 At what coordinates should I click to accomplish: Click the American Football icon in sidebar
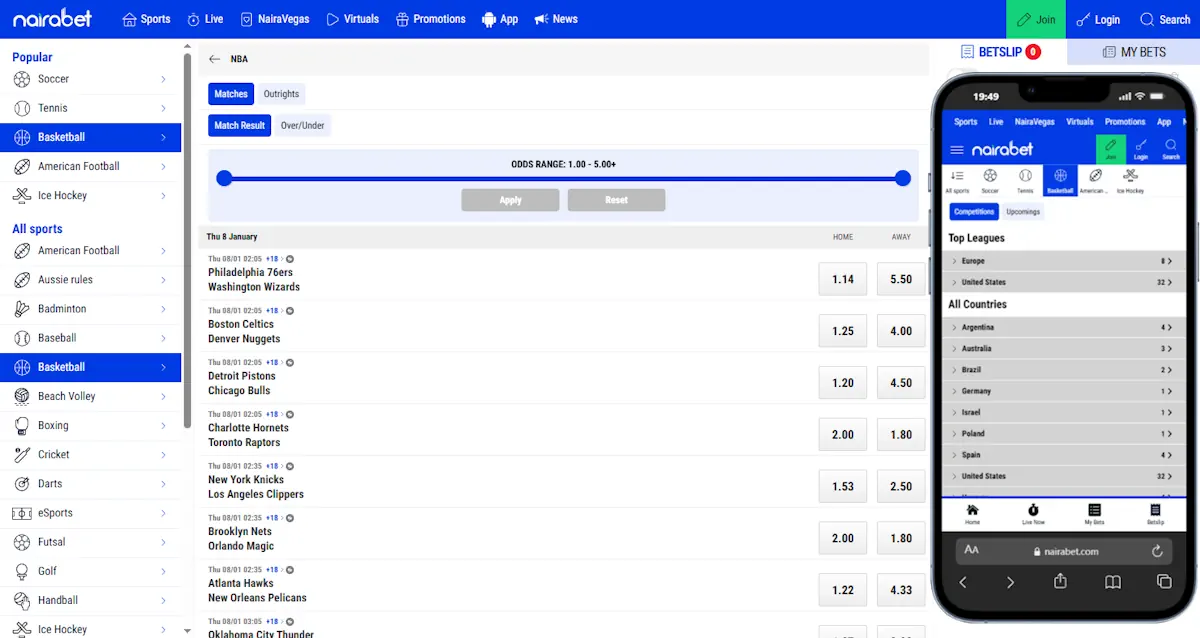[x=22, y=166]
